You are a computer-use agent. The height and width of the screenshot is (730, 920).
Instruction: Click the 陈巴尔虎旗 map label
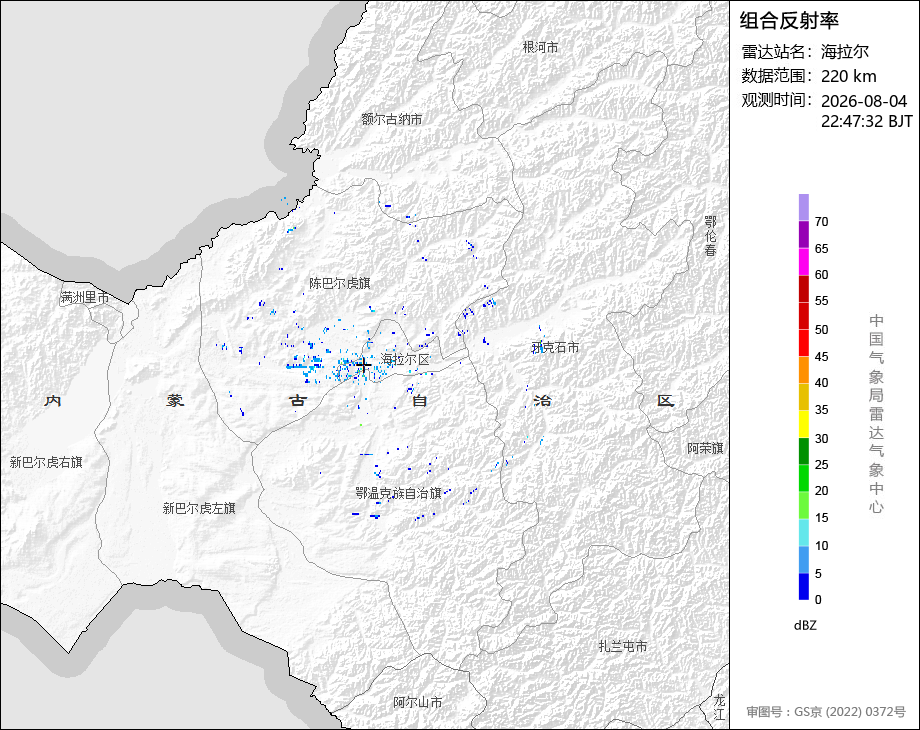click(340, 283)
